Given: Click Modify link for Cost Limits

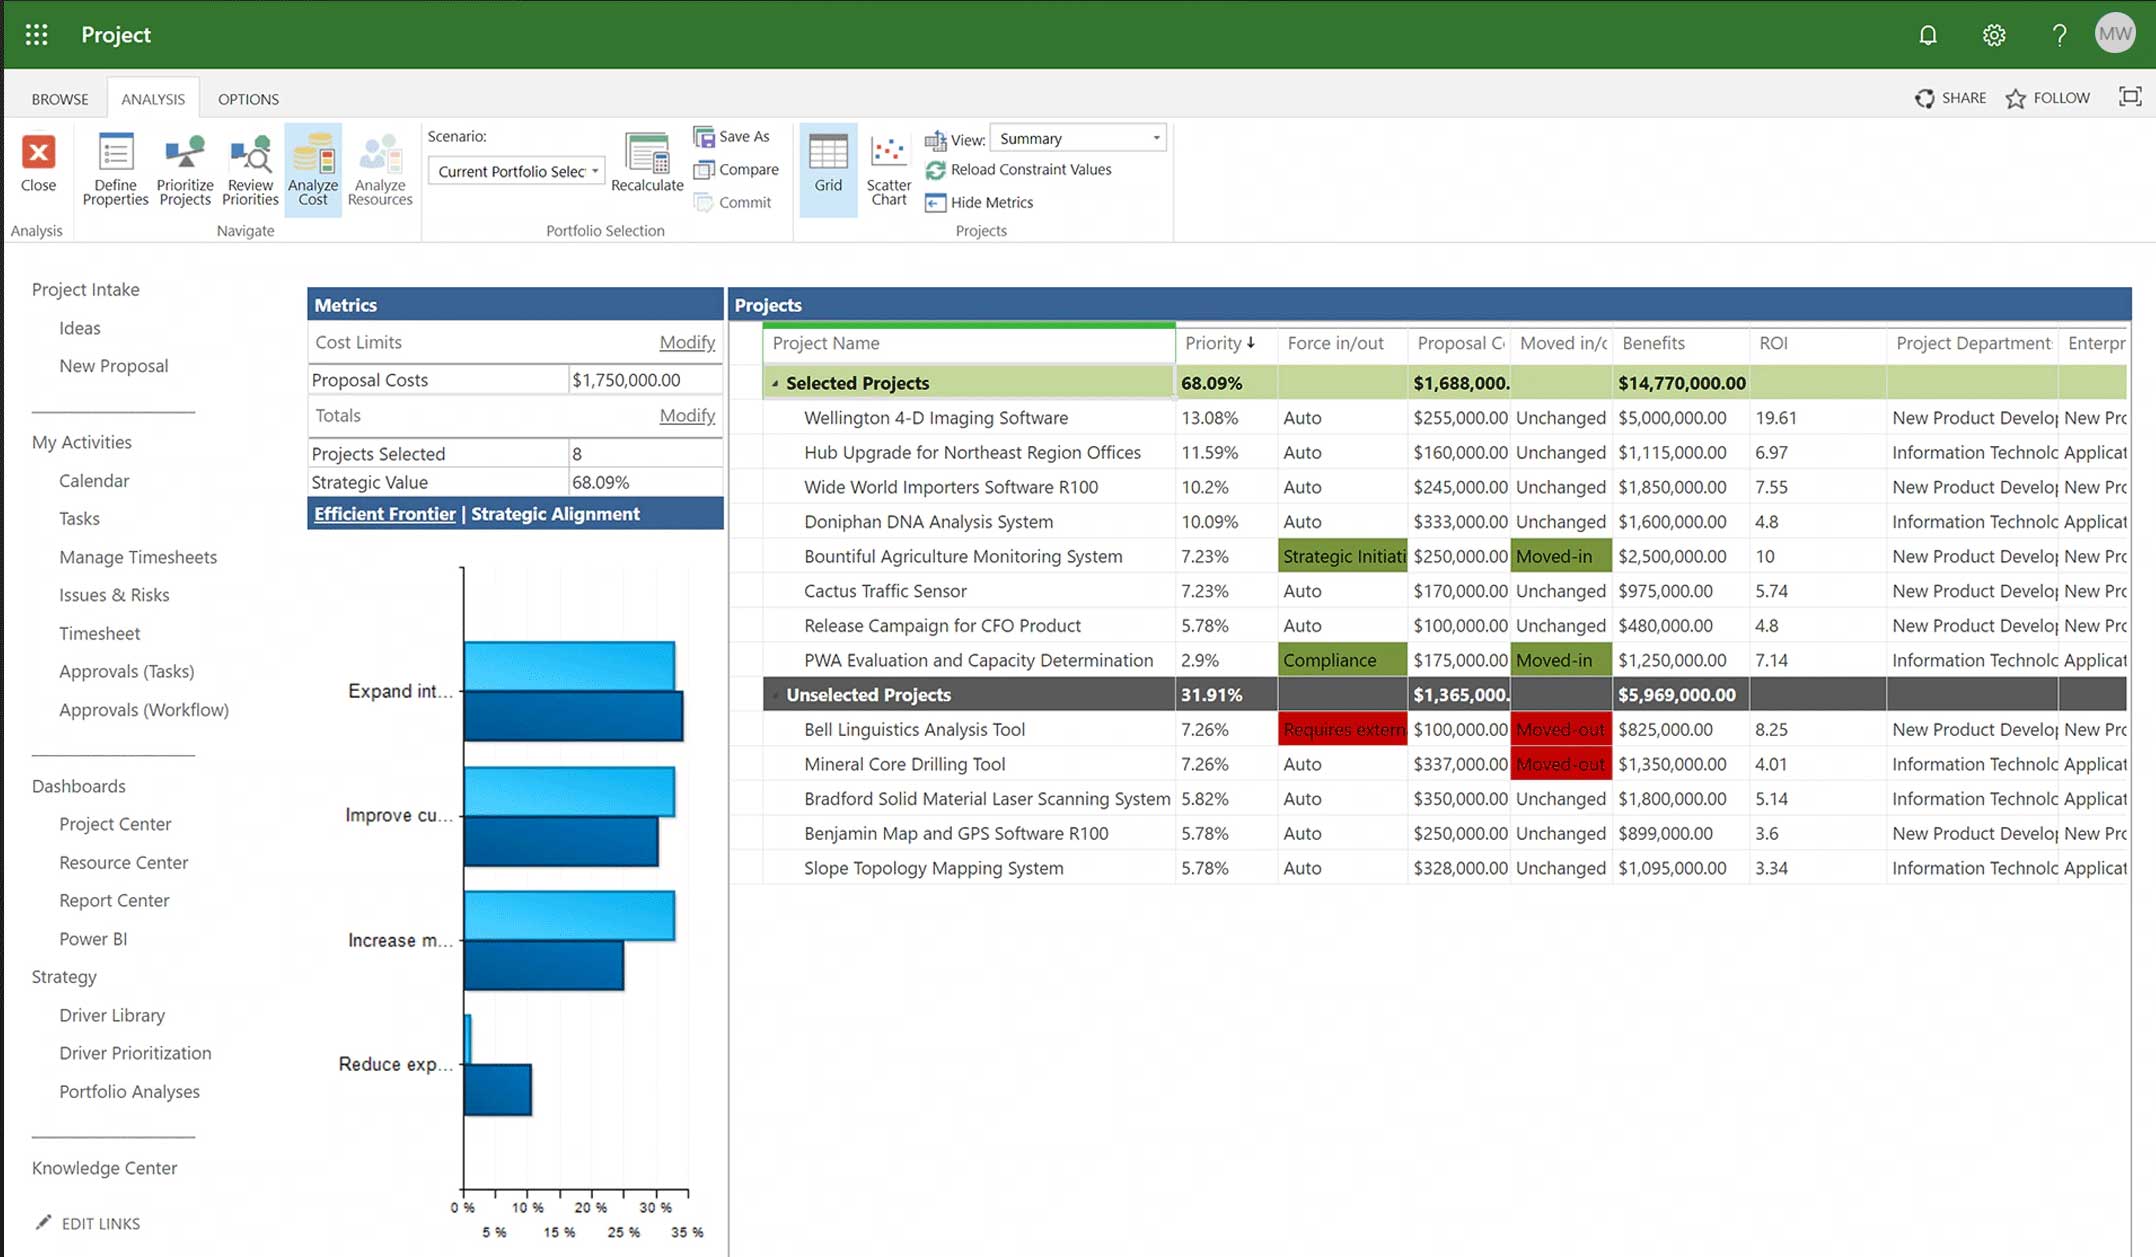Looking at the screenshot, I should (687, 342).
